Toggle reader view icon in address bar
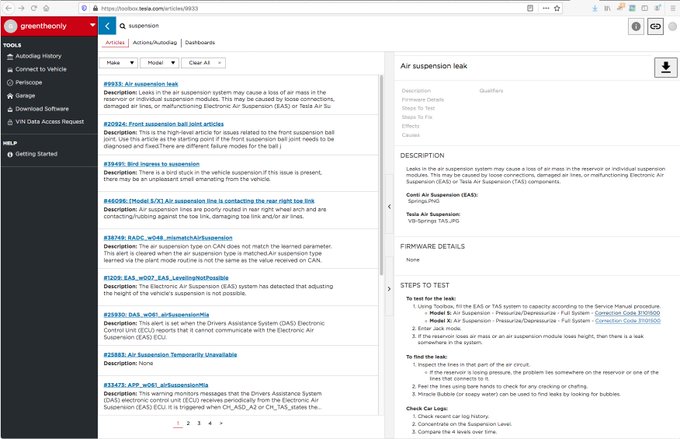The width and height of the screenshot is (680, 439). [530, 8]
